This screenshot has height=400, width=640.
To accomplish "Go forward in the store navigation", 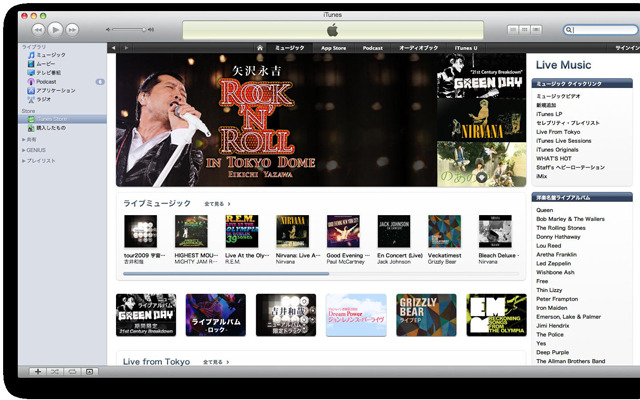I will [x=126, y=48].
